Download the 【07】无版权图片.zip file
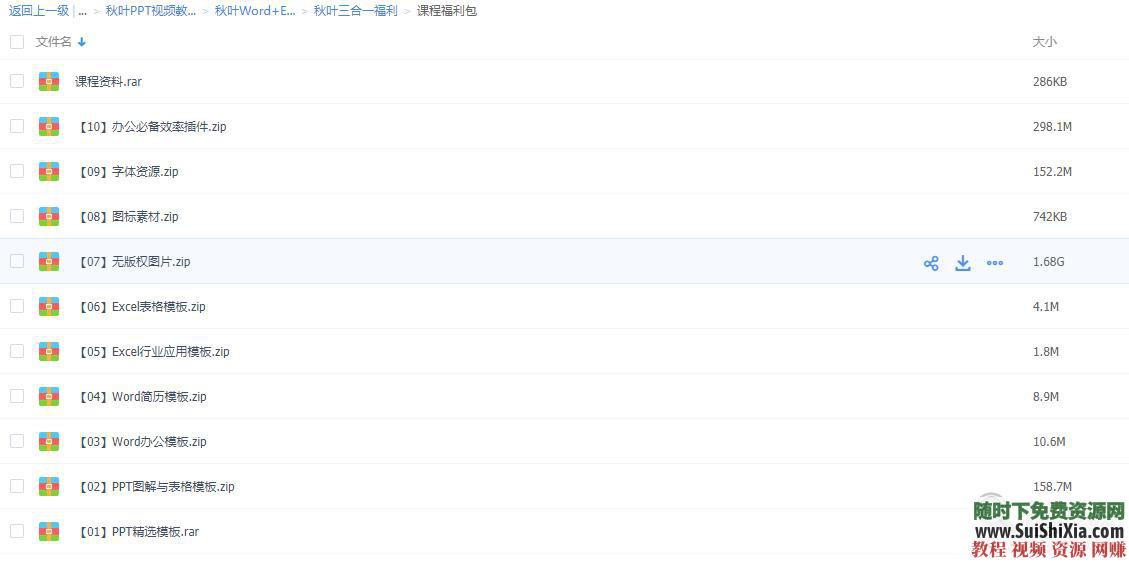 tap(963, 263)
